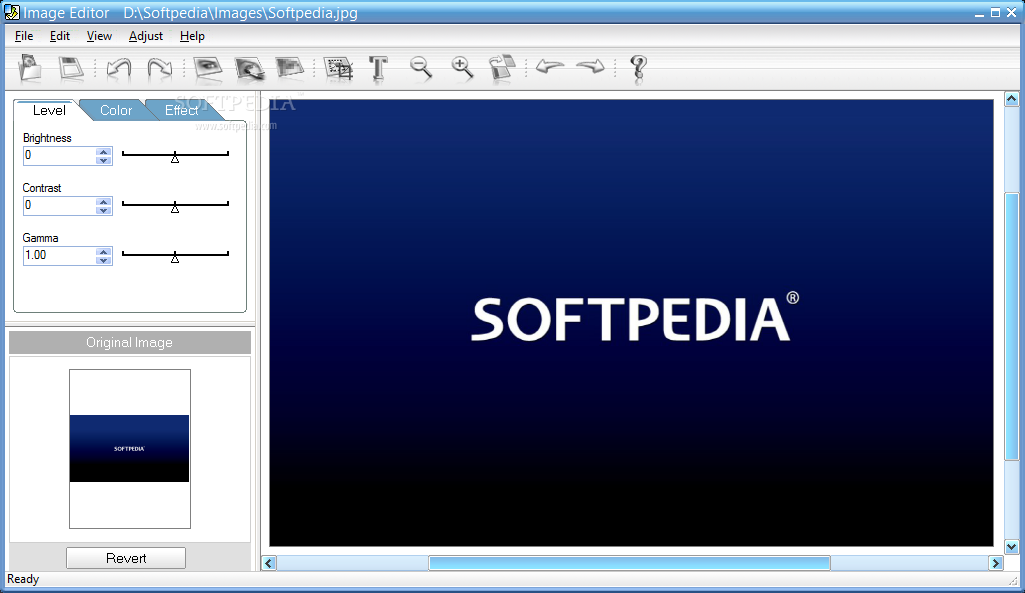The image size is (1025, 593).
Task: Click the Zoom In magnifier
Action: pos(462,67)
